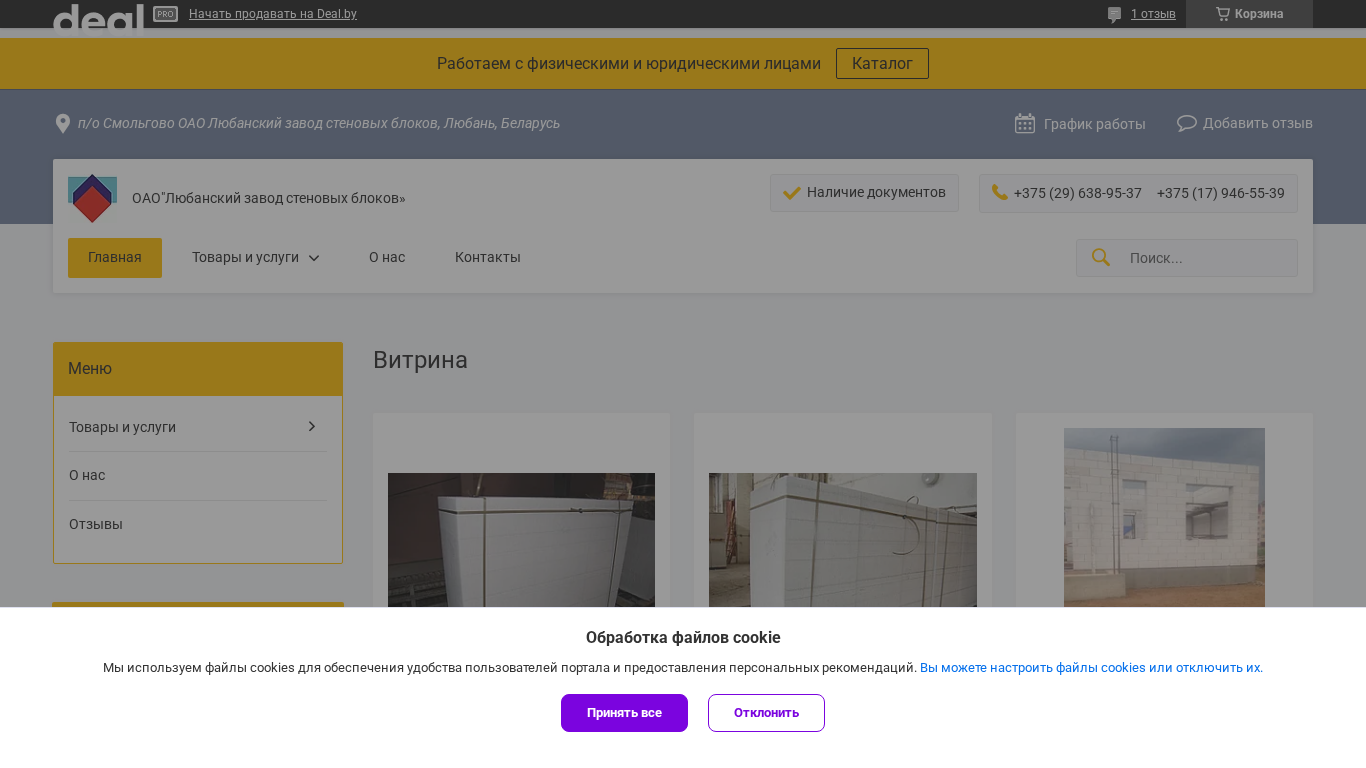Click the search magnifier icon
This screenshot has height=768, width=1366.
point(1101,257)
